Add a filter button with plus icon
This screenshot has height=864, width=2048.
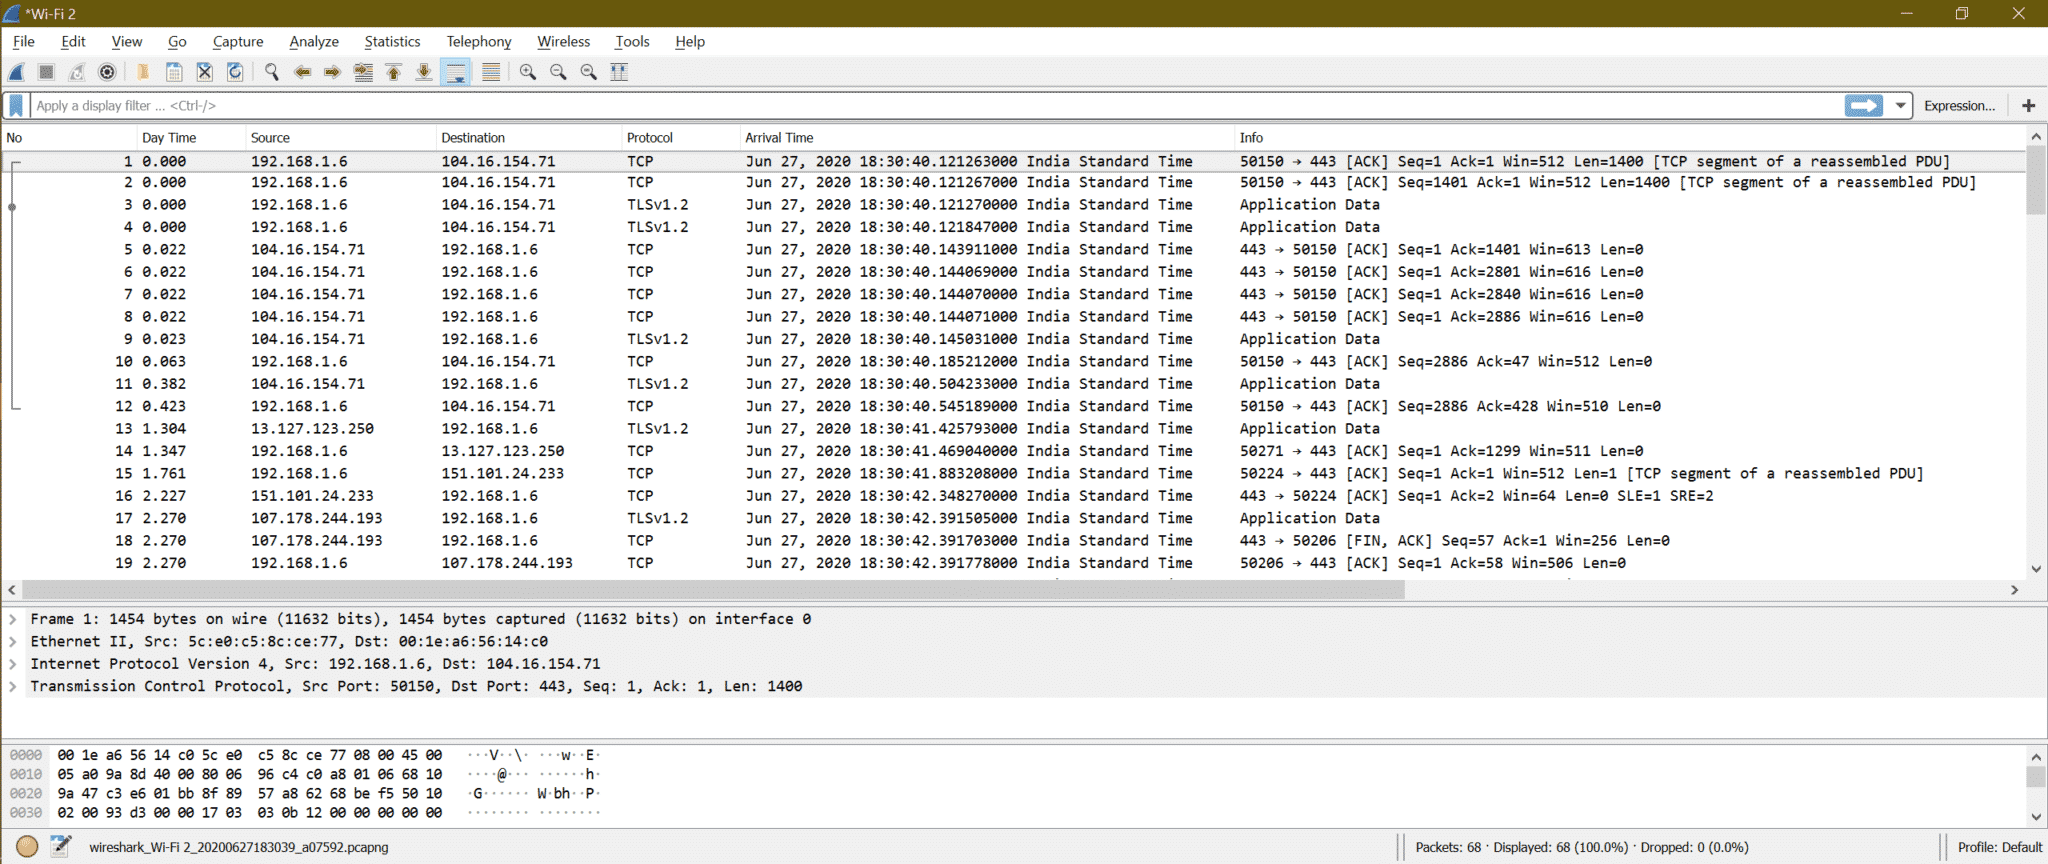(x=2028, y=106)
